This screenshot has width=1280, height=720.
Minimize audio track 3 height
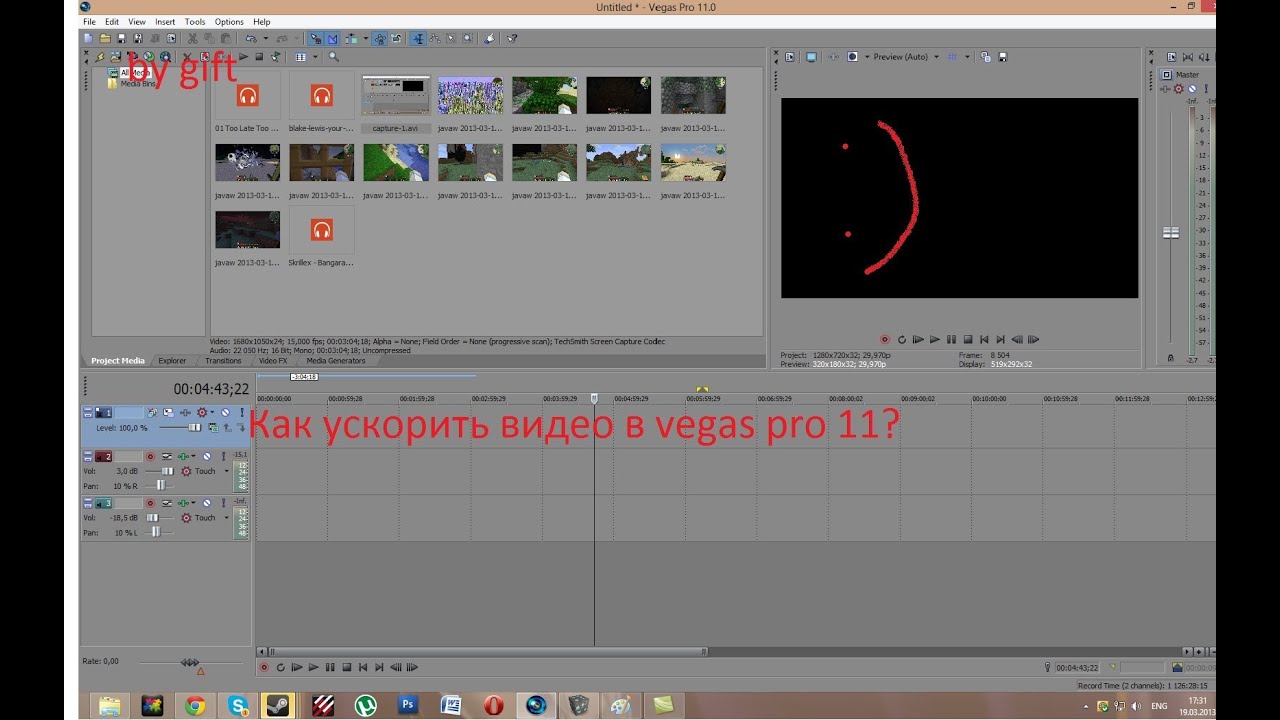[87, 503]
